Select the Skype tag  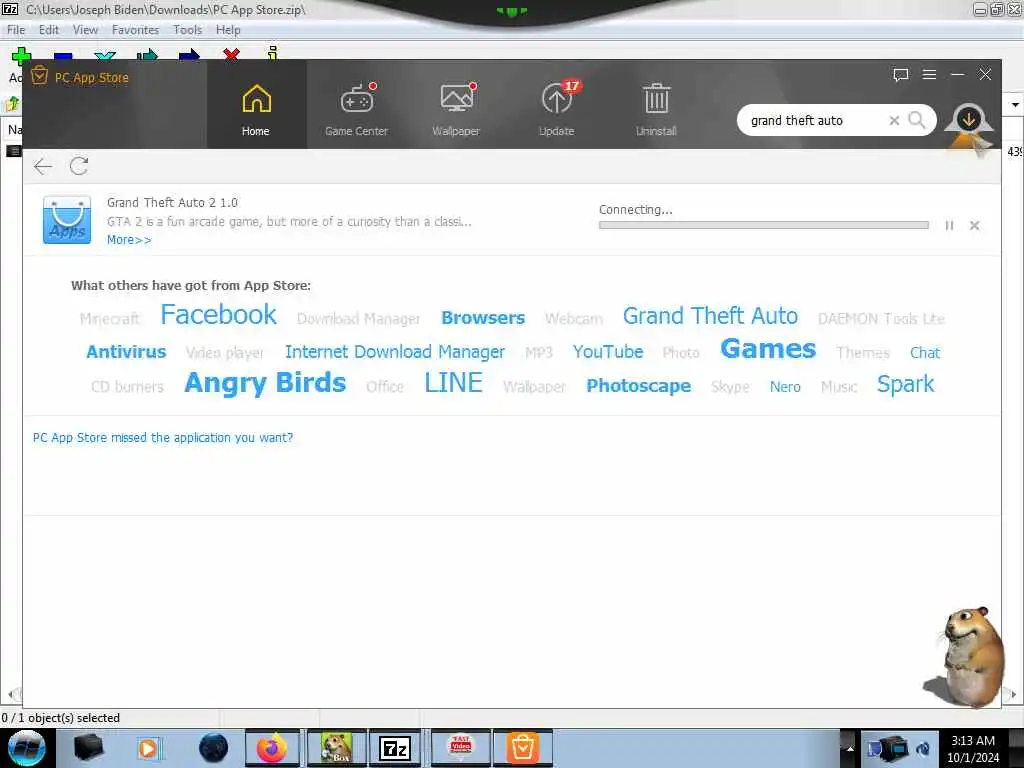(730, 387)
